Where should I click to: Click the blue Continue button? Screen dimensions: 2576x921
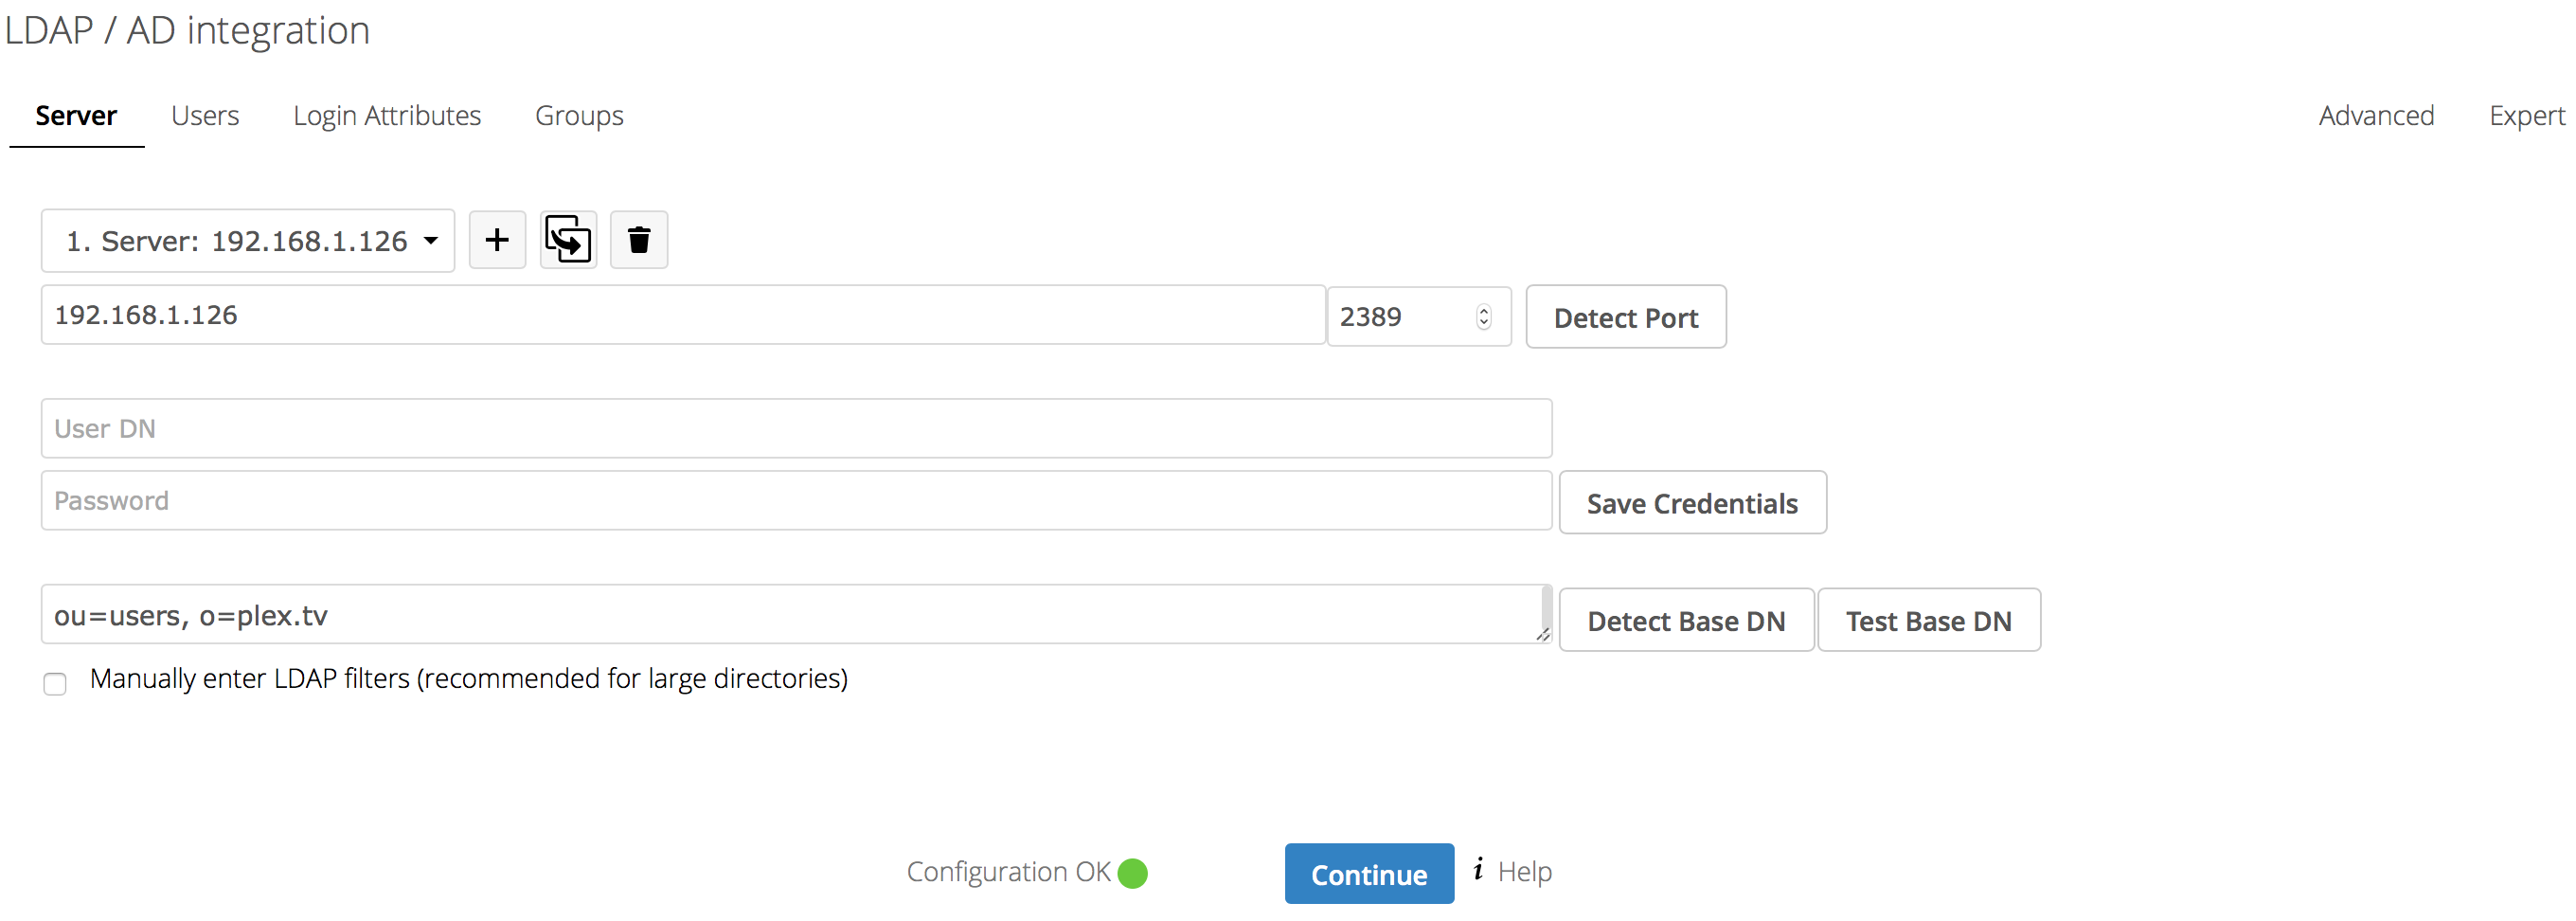[x=1369, y=874]
